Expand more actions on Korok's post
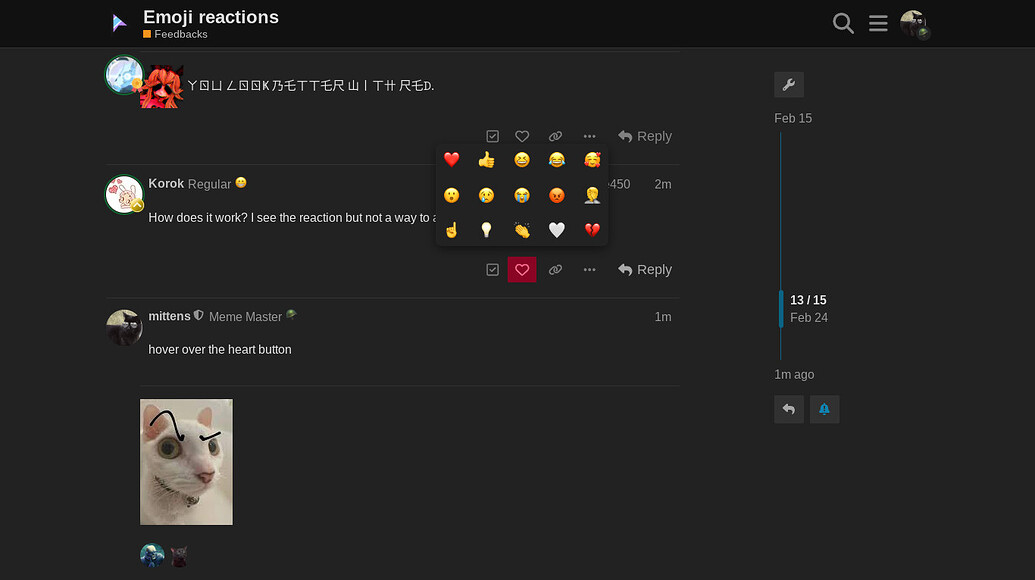 click(x=589, y=269)
